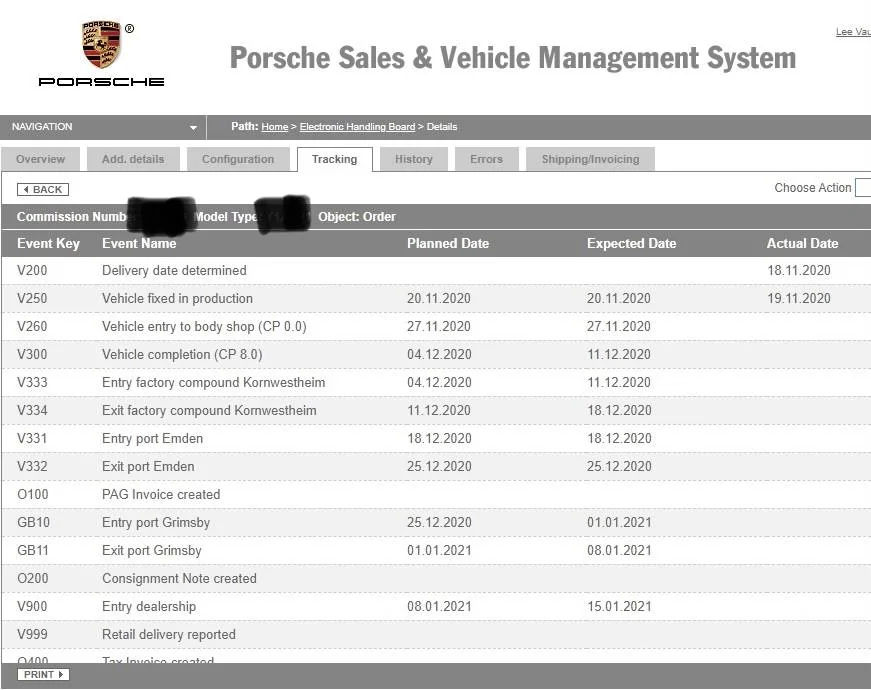Select 'Vehicle entry to body shop (CP 0.0)'
The image size is (871, 690).
pos(204,326)
